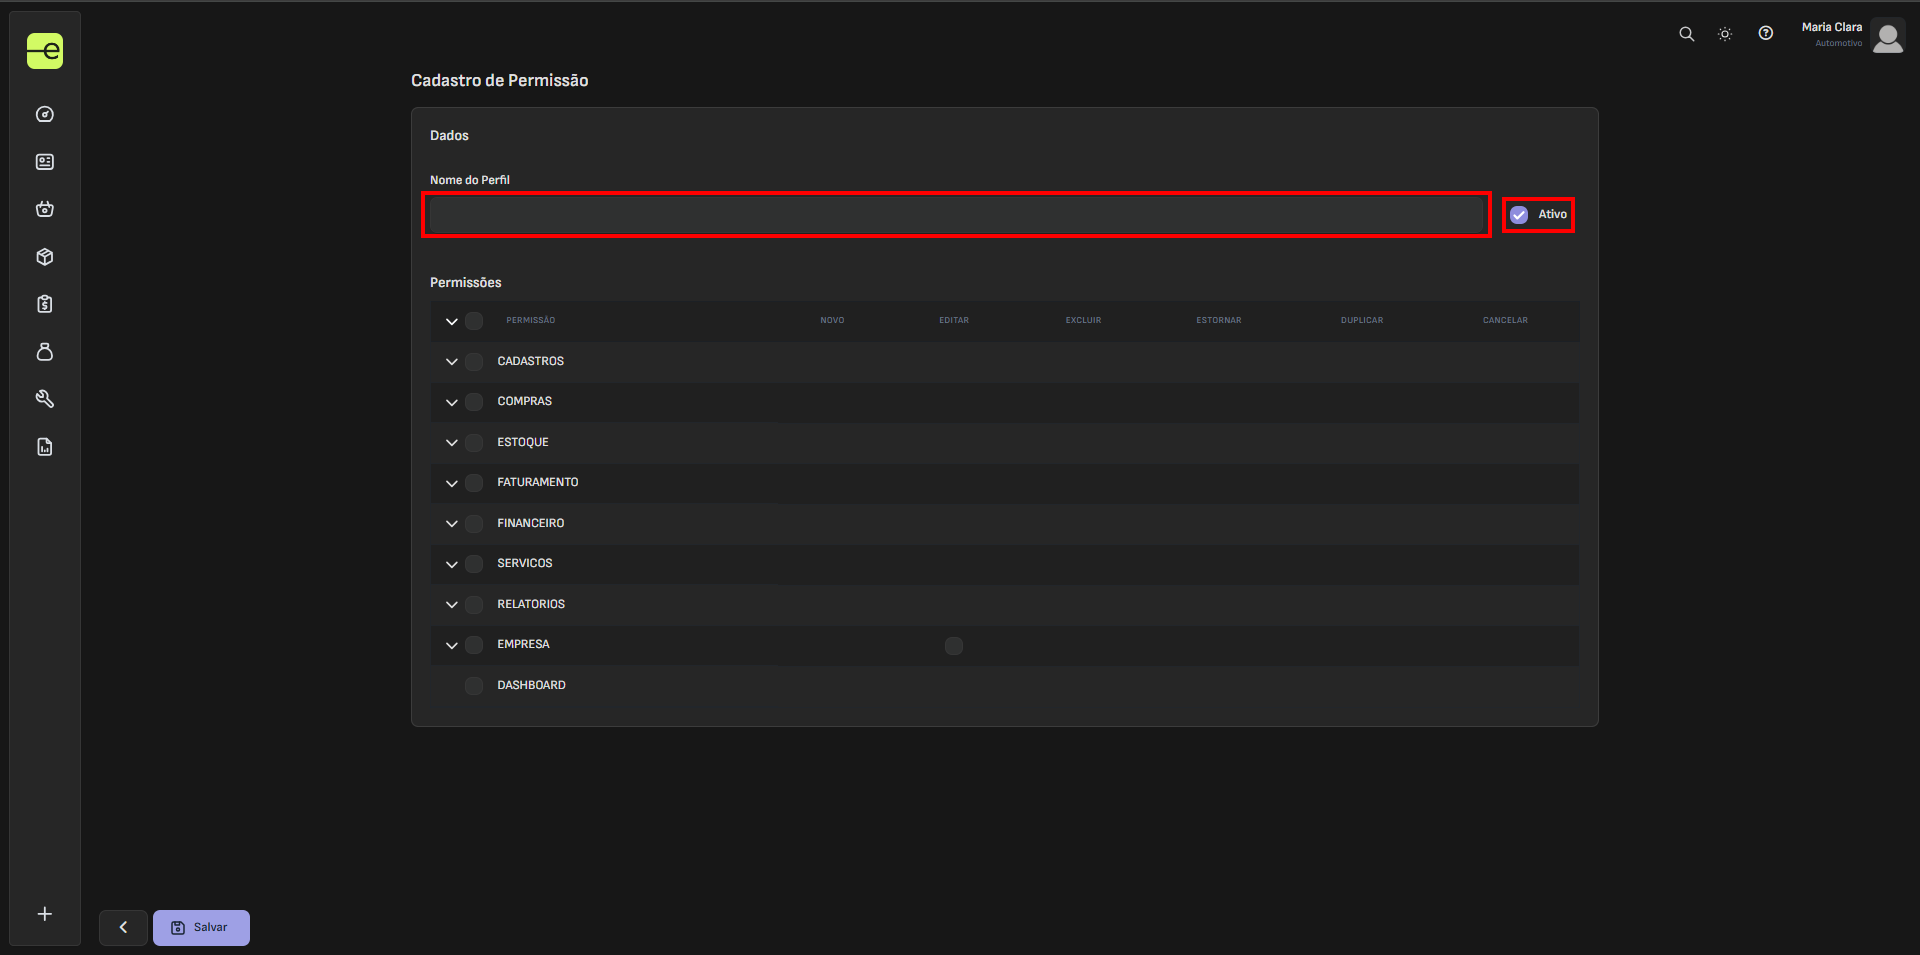Click the back arrow button
The width and height of the screenshot is (1920, 955).
(123, 928)
